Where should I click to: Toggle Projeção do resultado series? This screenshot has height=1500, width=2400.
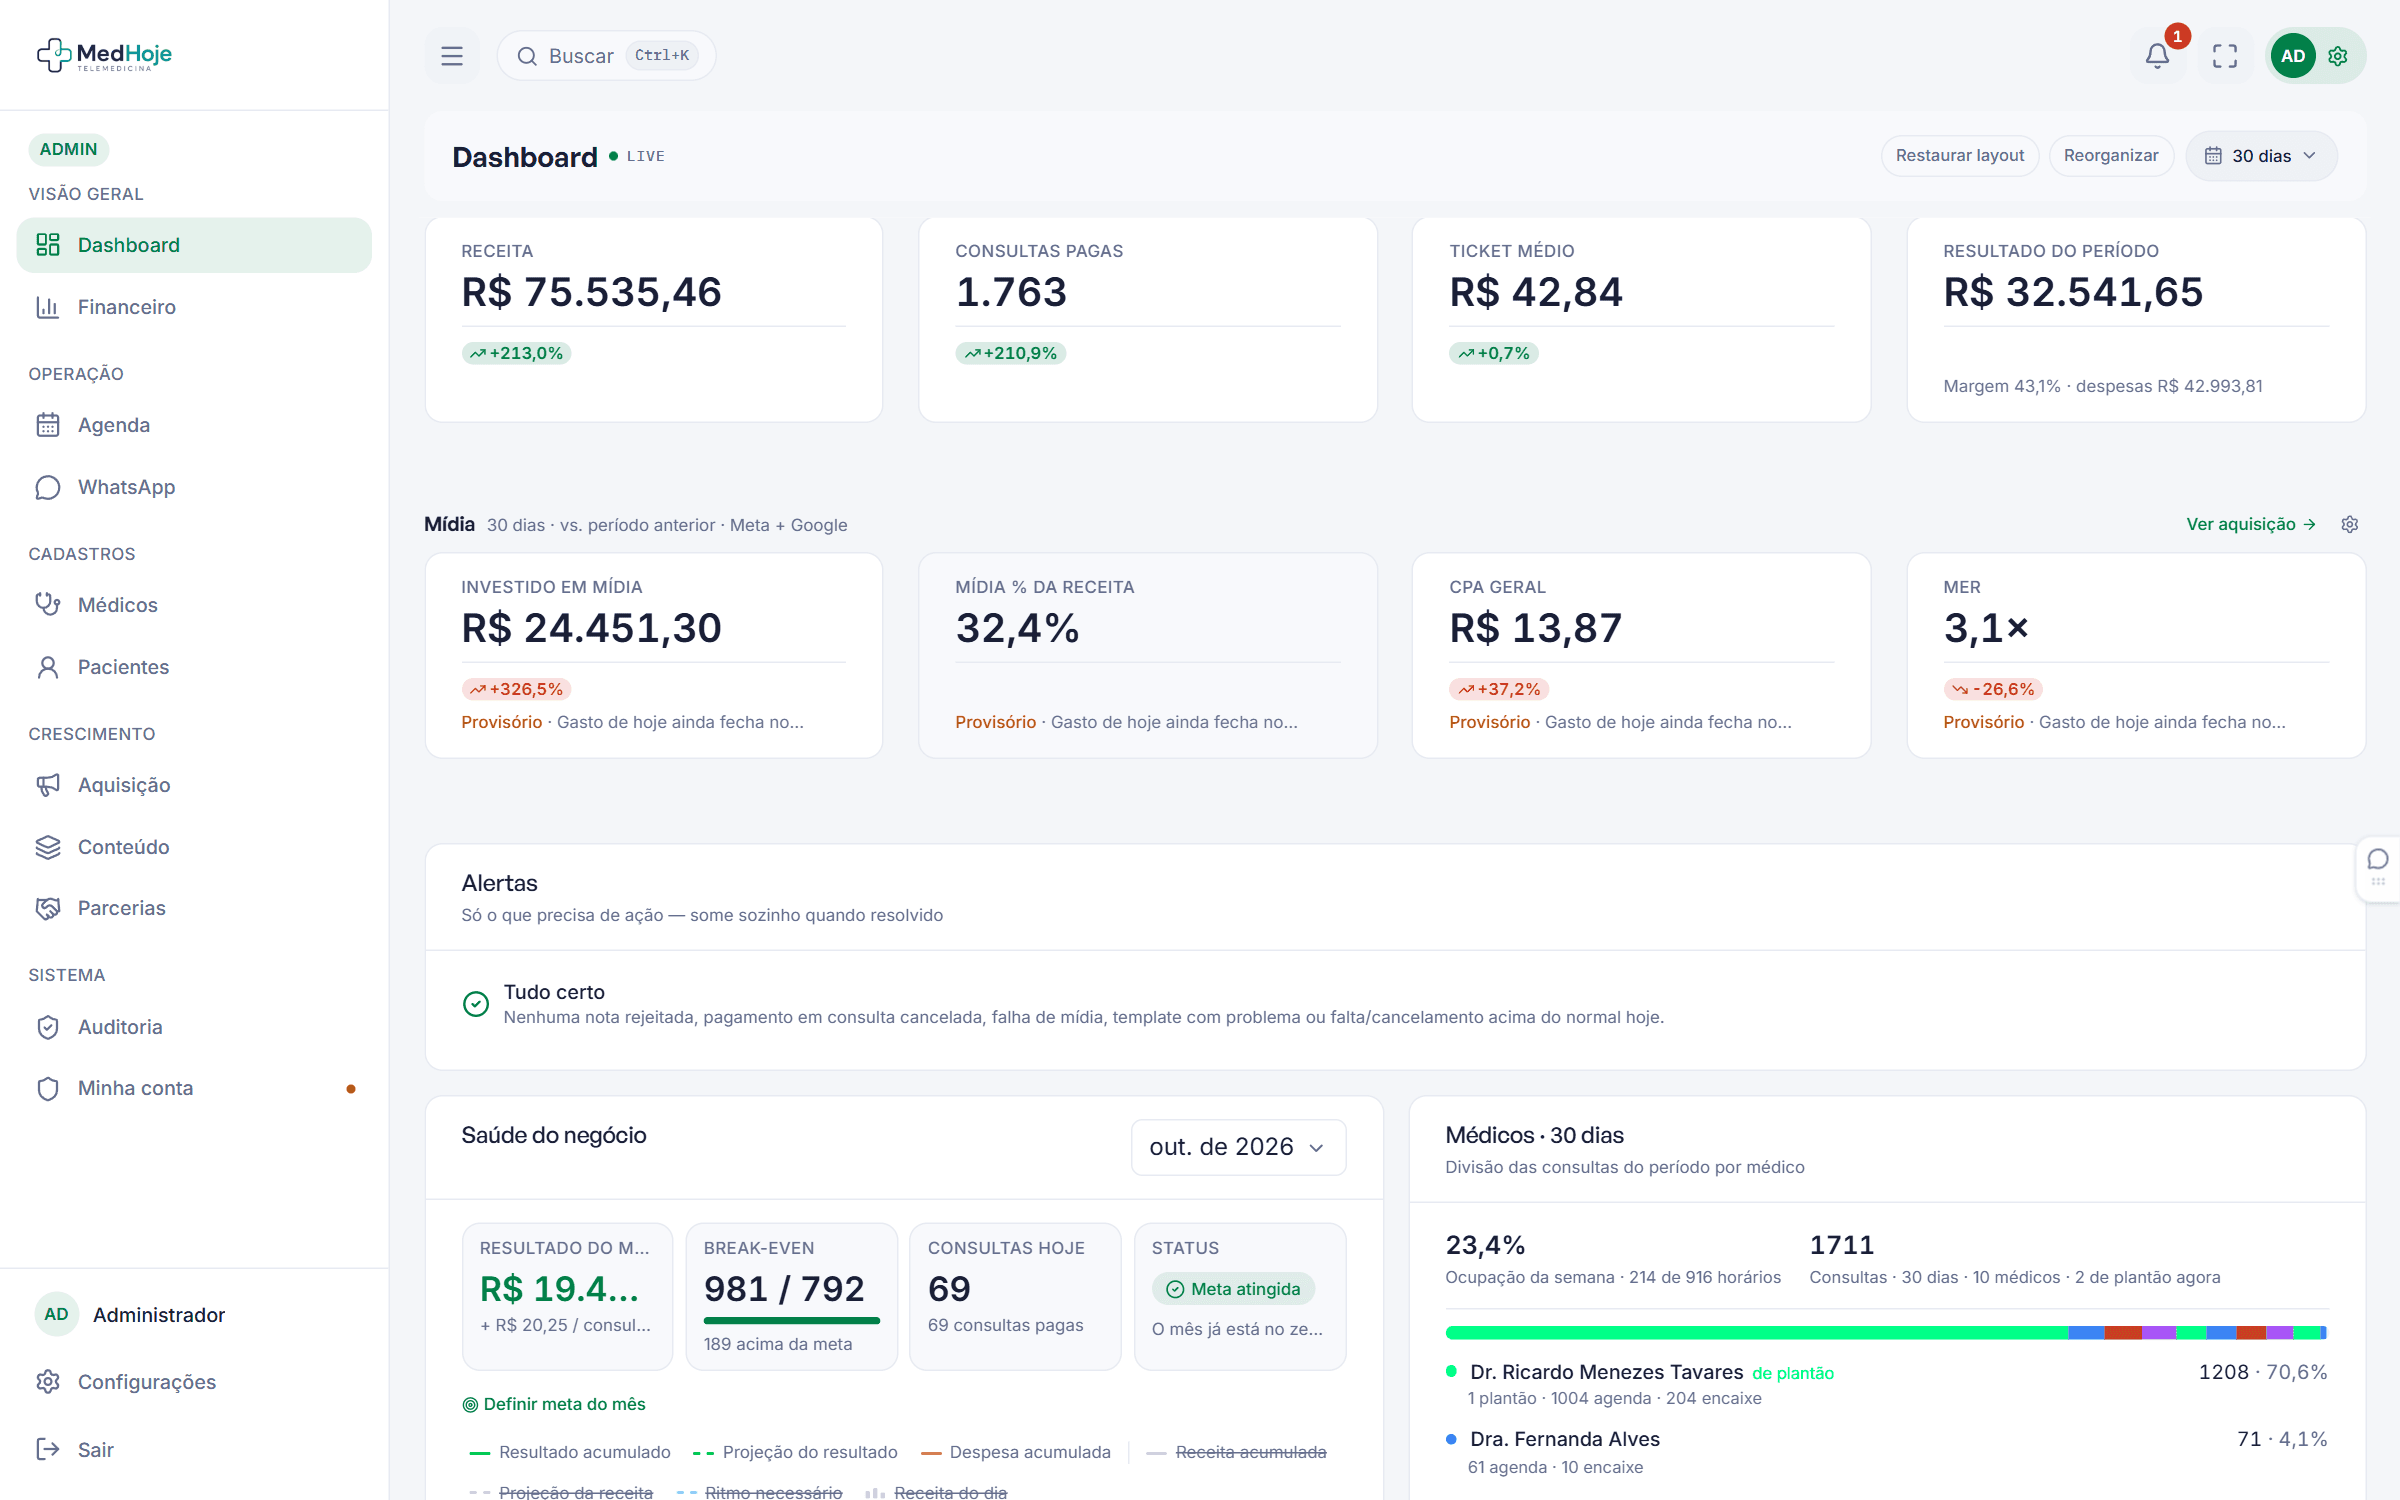point(796,1452)
